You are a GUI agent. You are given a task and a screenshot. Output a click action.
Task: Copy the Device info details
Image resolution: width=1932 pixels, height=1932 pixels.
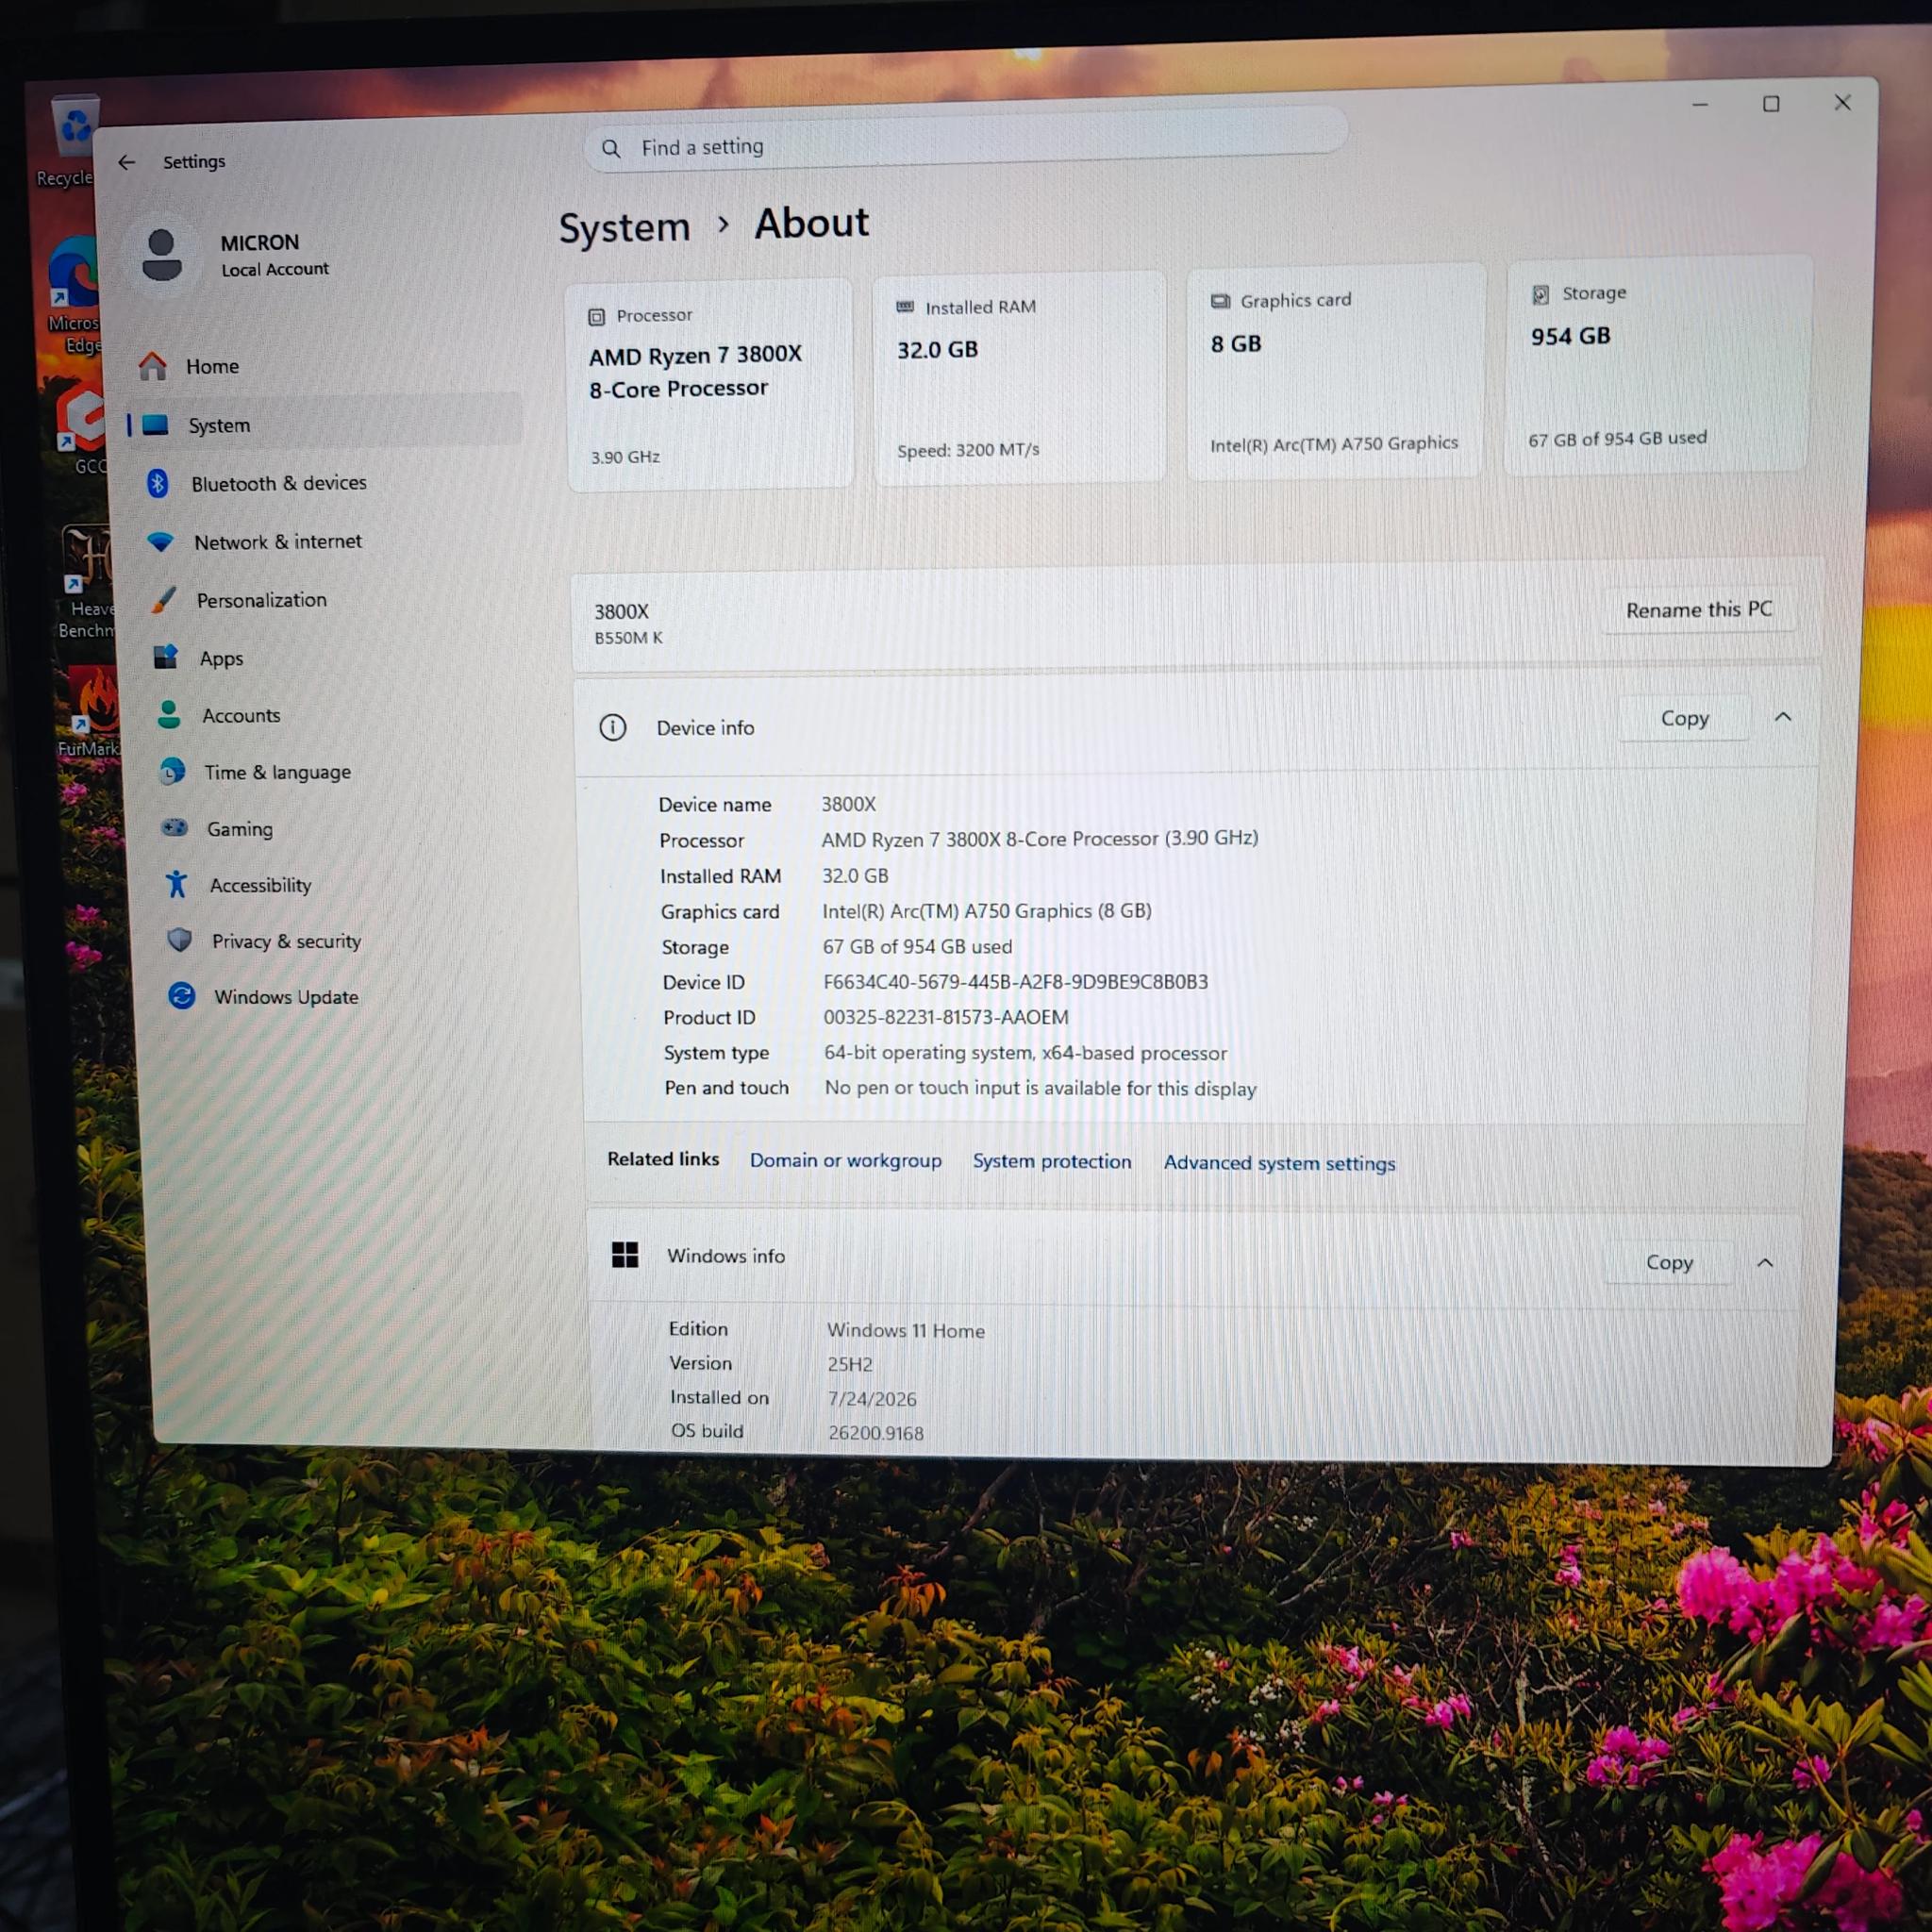[1684, 718]
